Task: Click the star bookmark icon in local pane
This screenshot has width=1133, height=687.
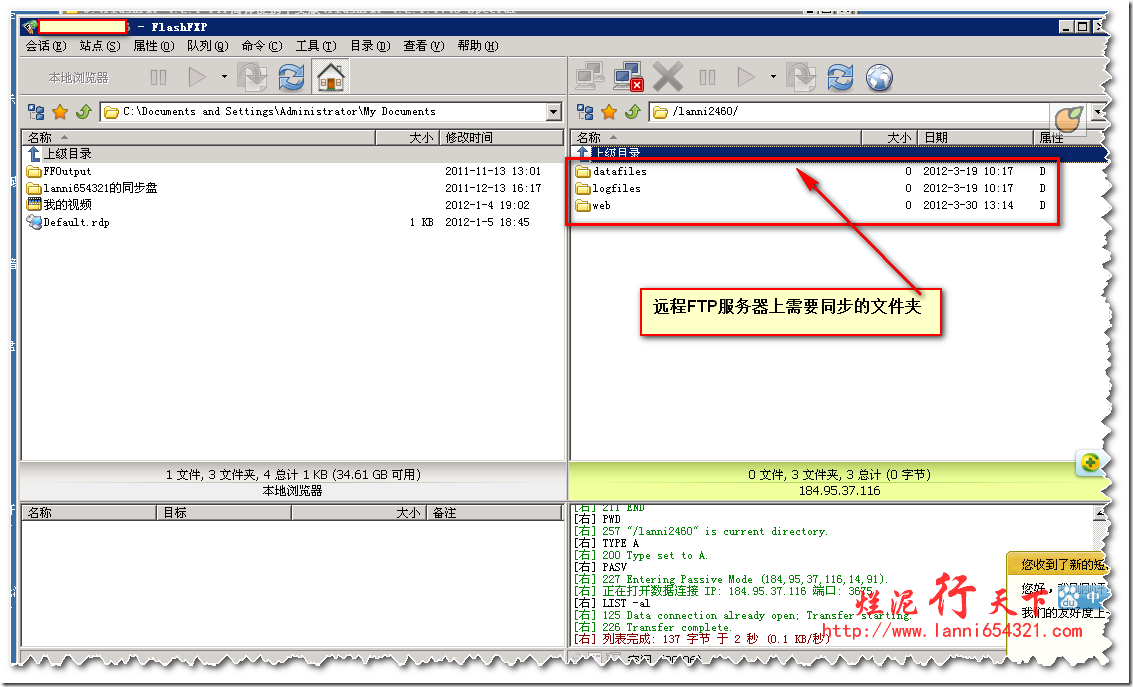Action: click(60, 112)
